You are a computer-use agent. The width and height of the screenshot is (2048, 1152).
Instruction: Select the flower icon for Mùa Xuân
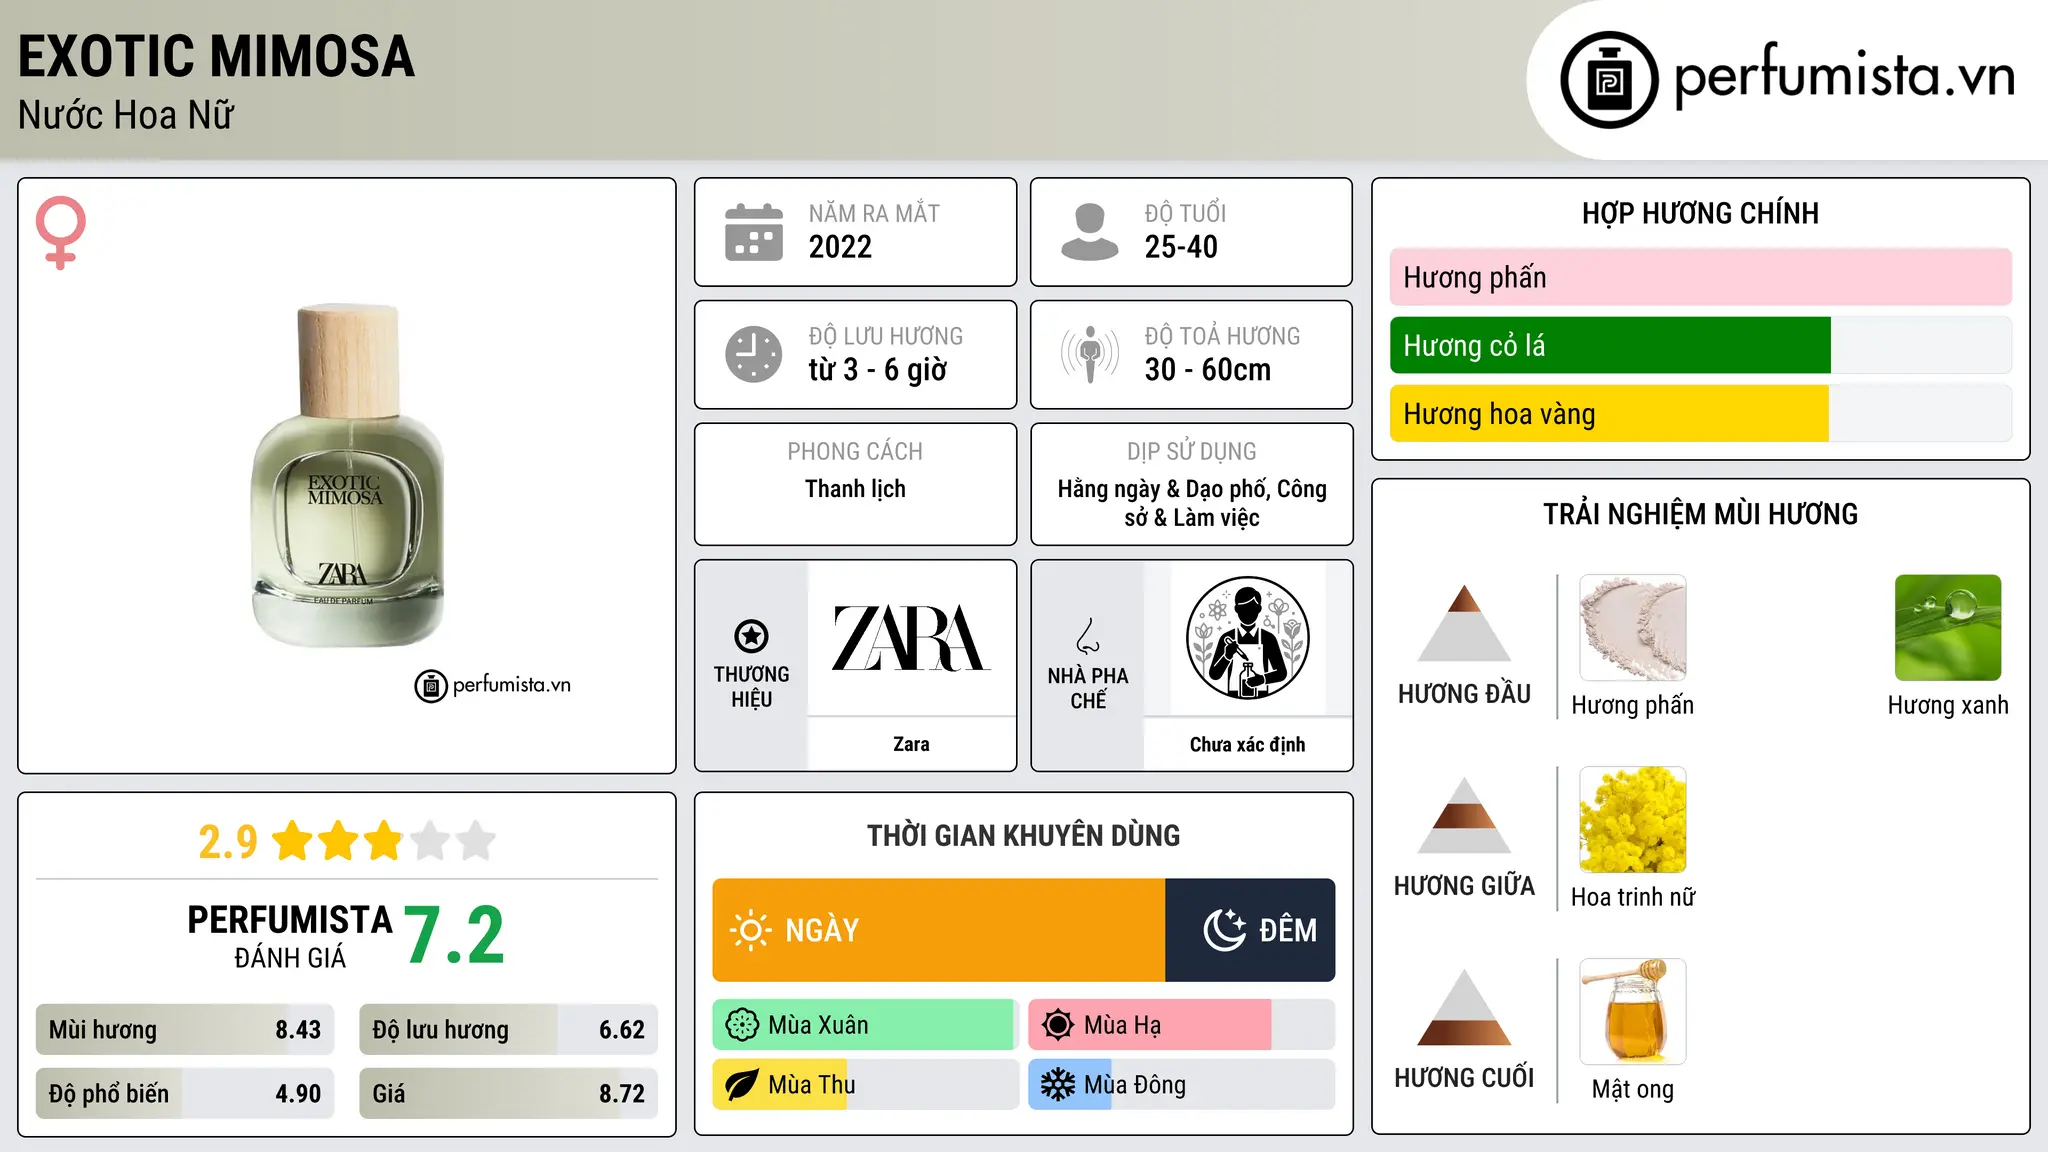pos(742,1025)
